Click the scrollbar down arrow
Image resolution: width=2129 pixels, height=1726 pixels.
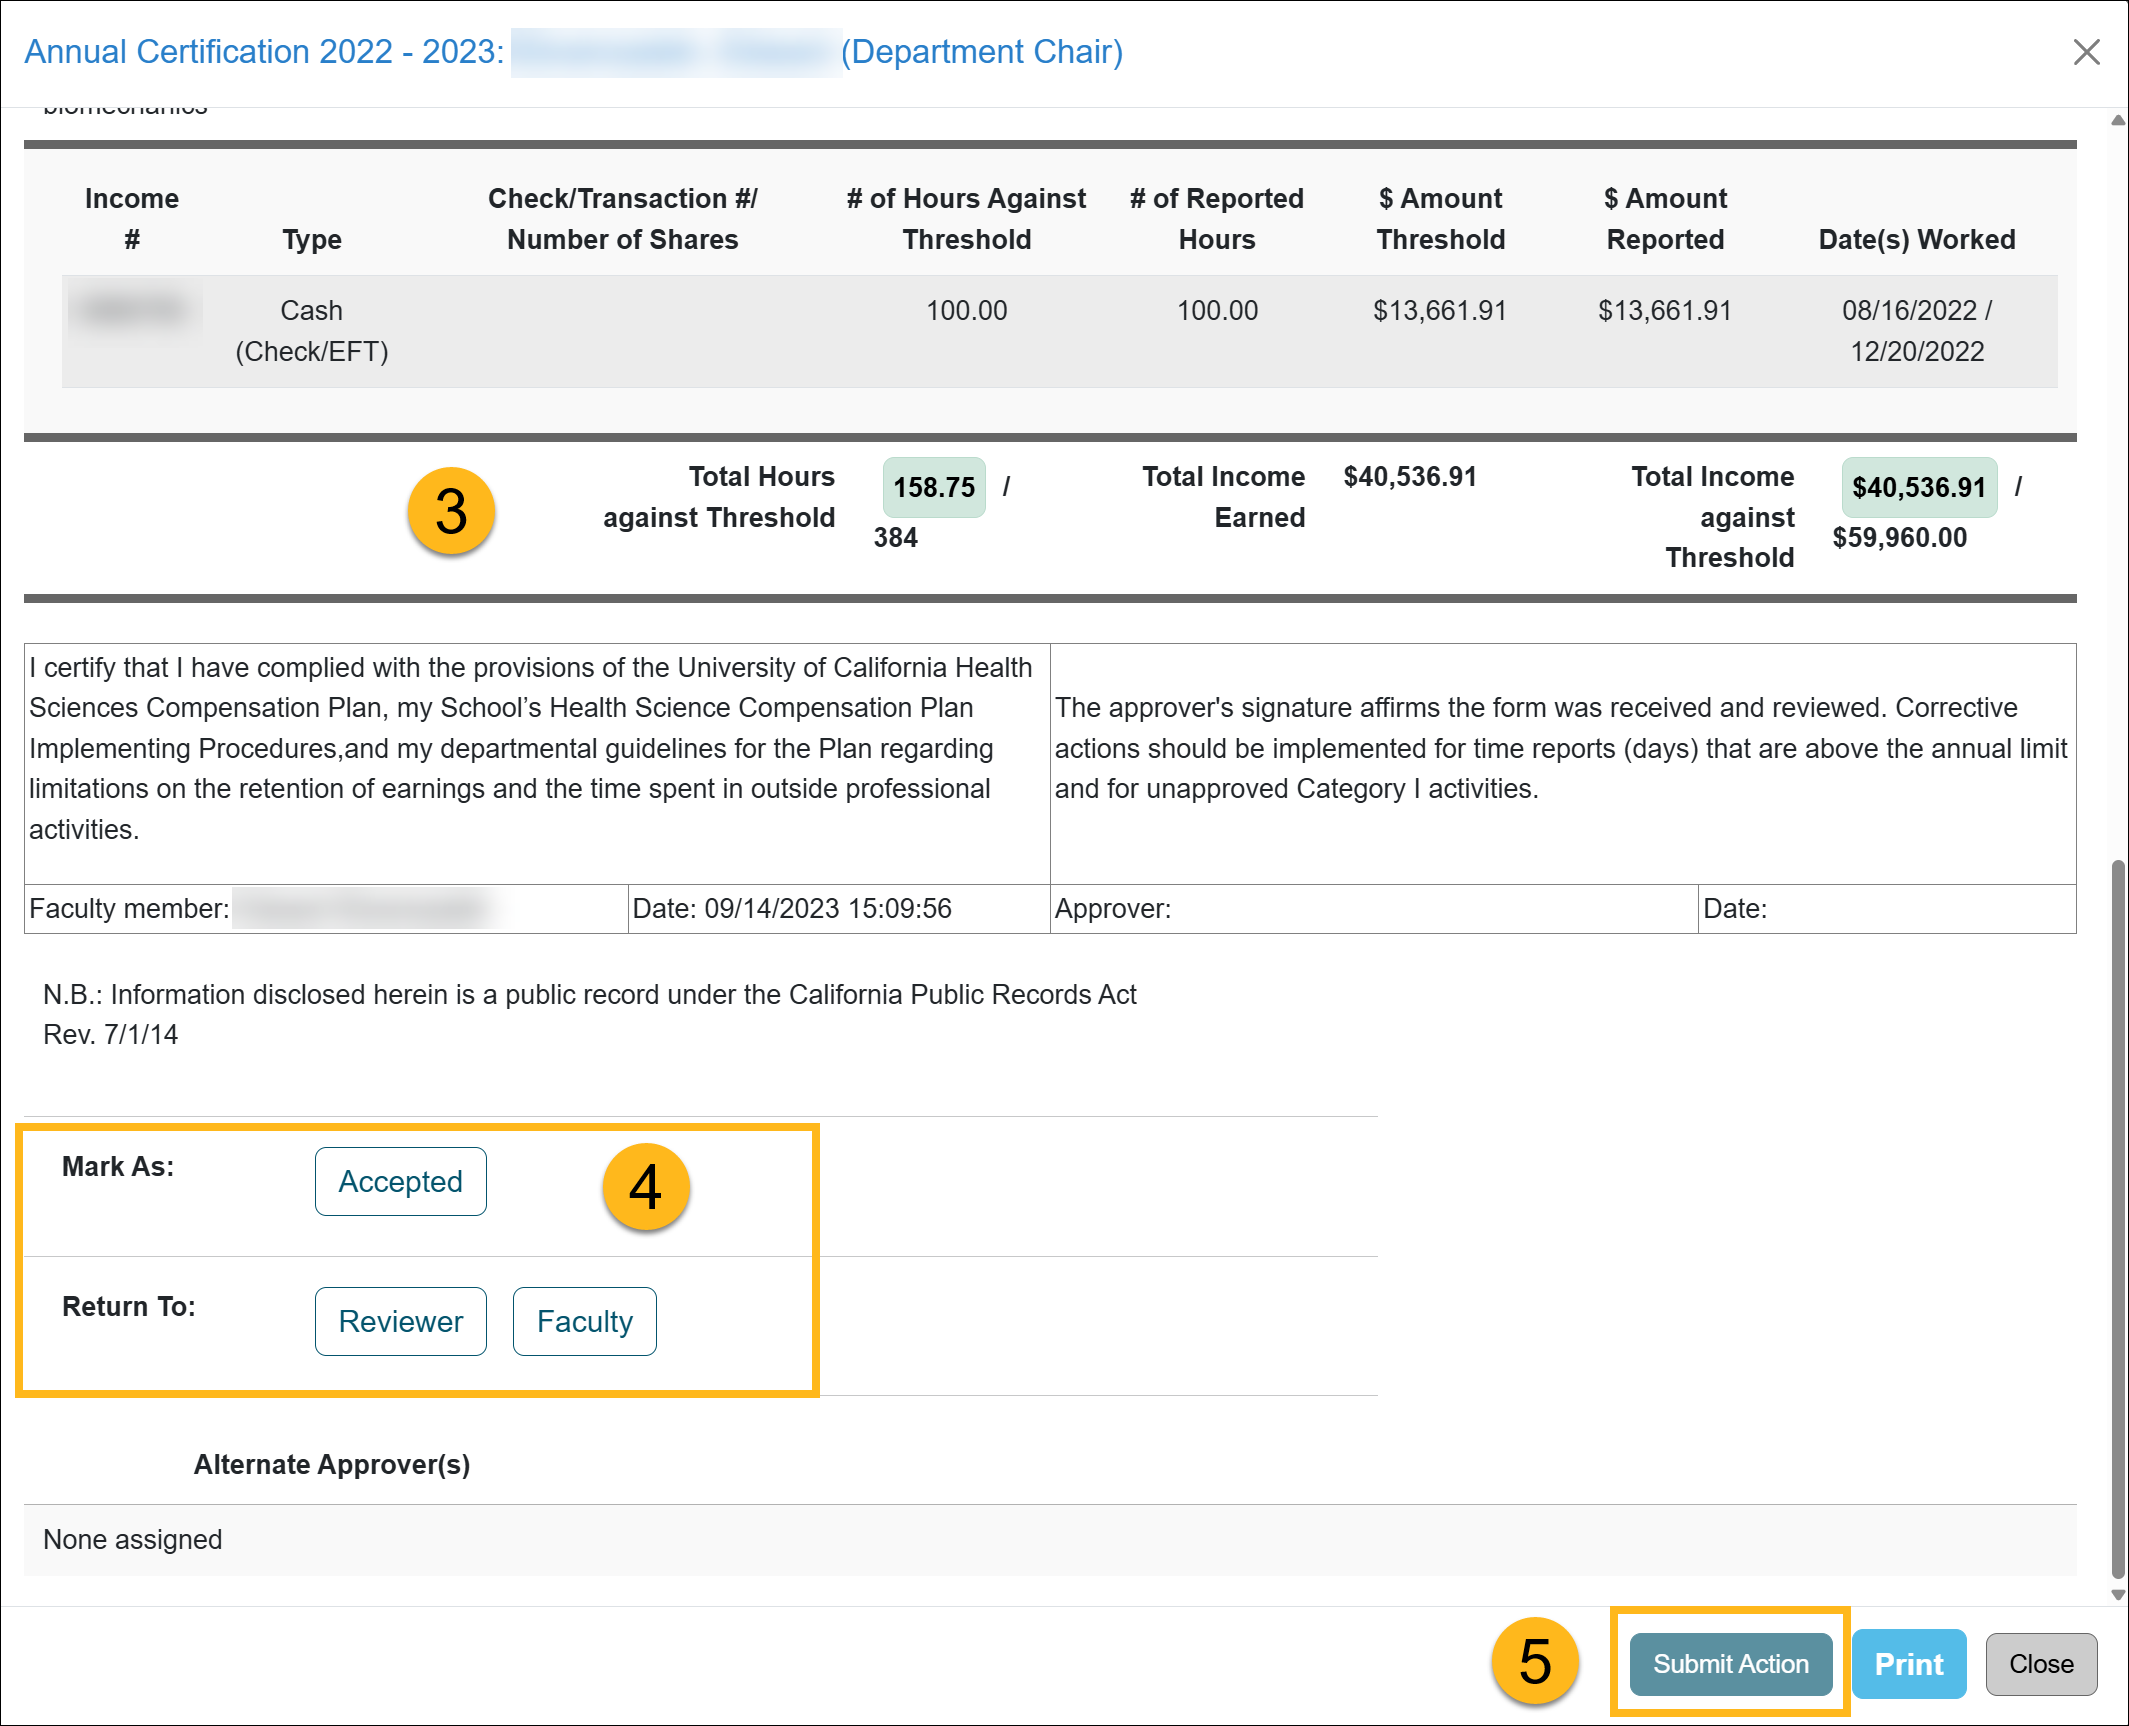(x=2117, y=1595)
